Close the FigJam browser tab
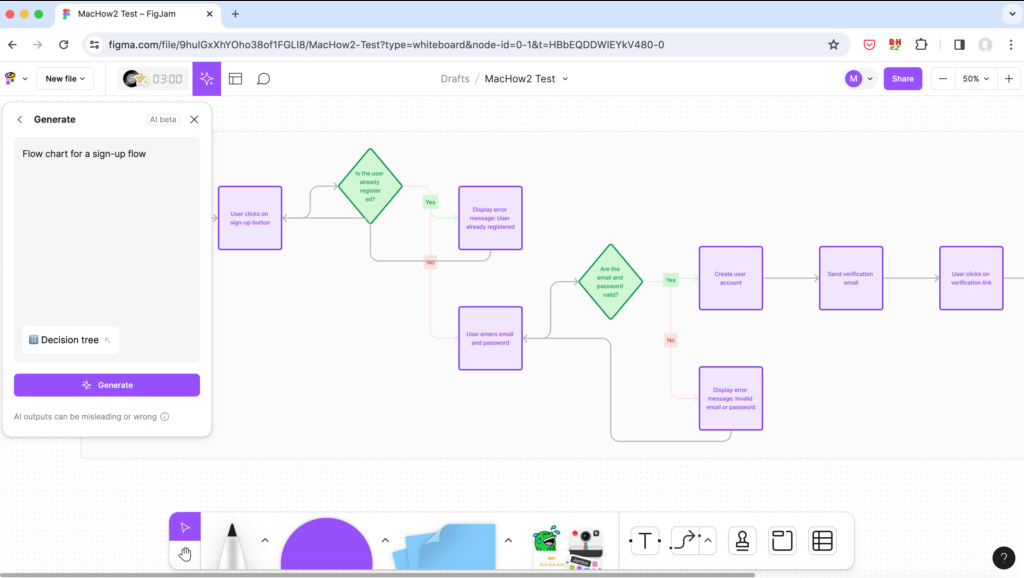 210,14
